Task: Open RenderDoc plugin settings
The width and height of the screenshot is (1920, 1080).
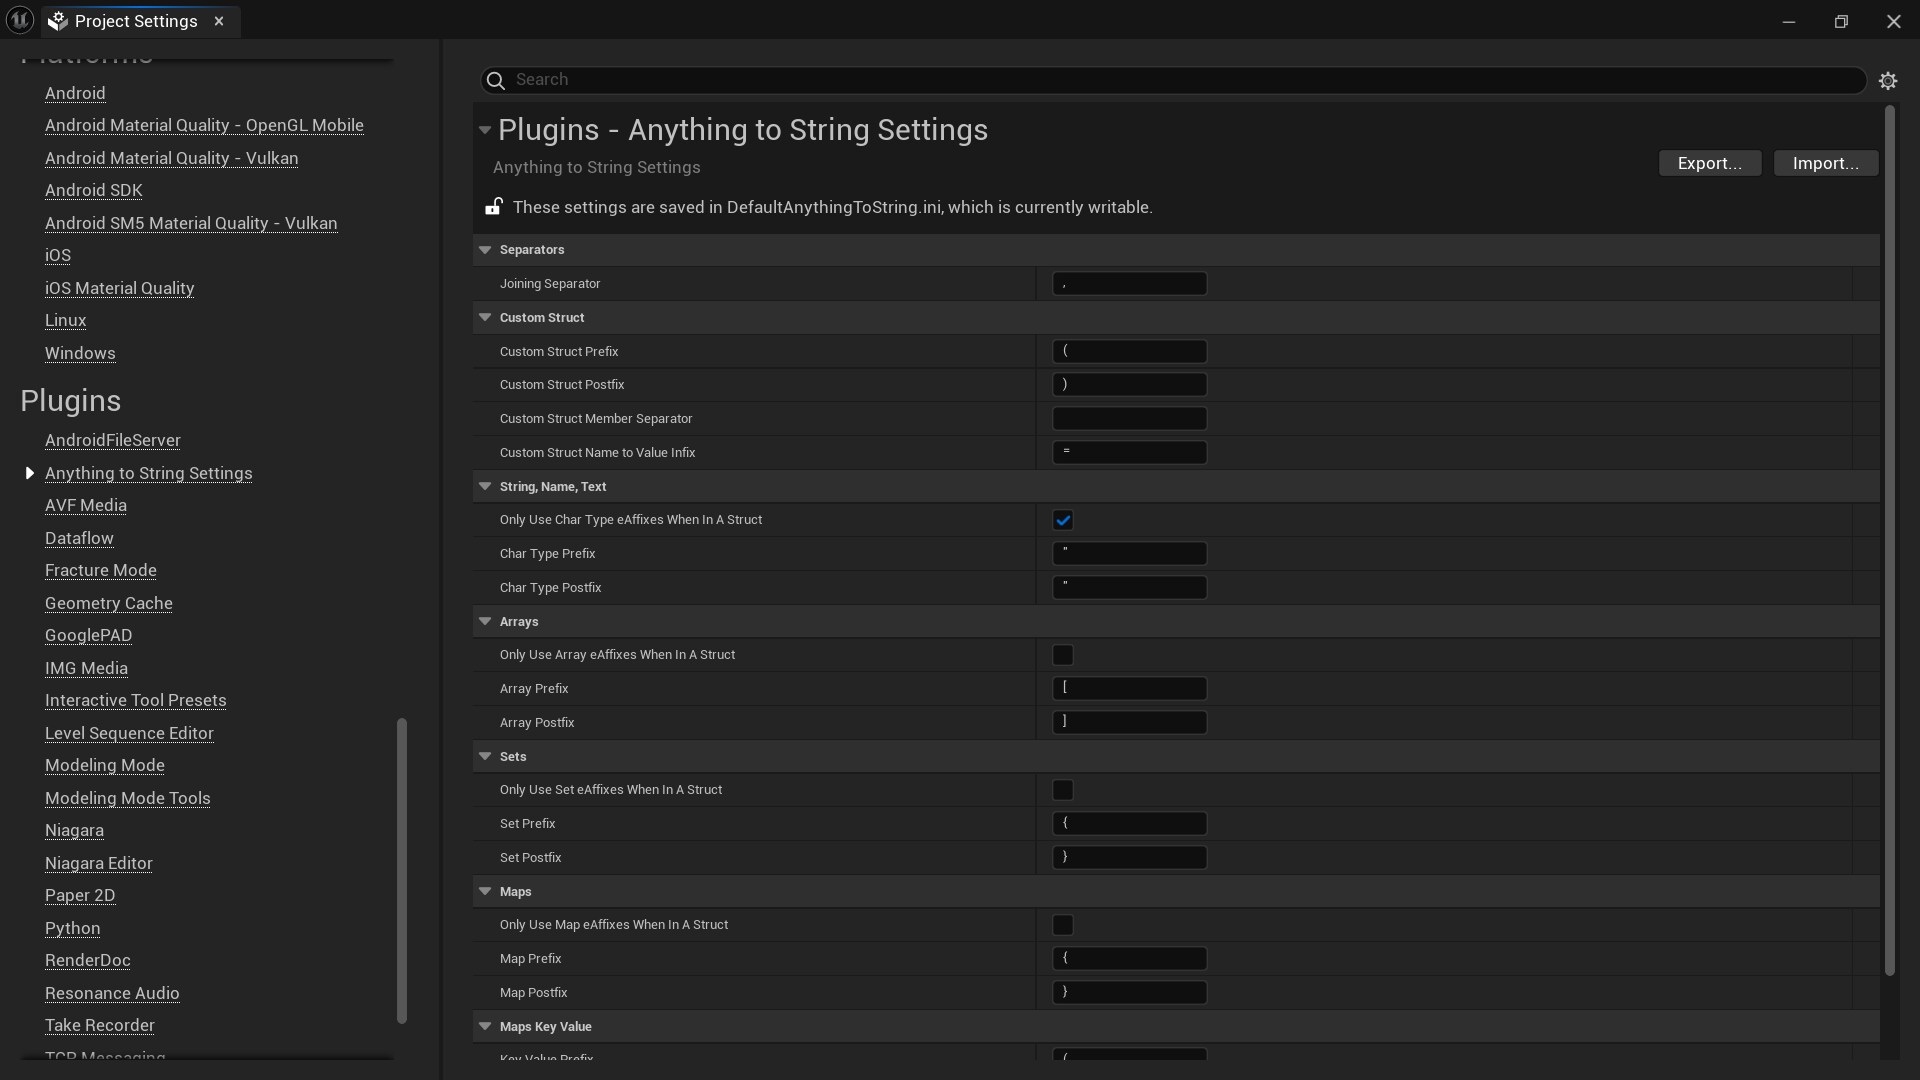Action: click(x=88, y=960)
